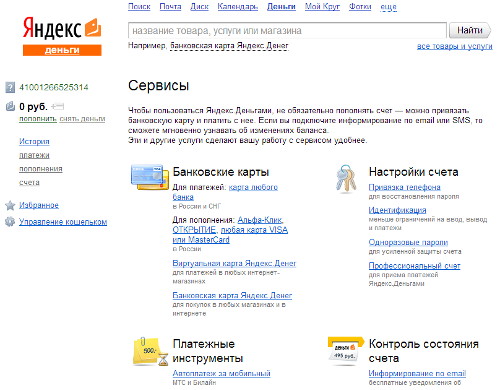Open Фотки in the top navigation
The image size is (500, 390).
(360, 7)
